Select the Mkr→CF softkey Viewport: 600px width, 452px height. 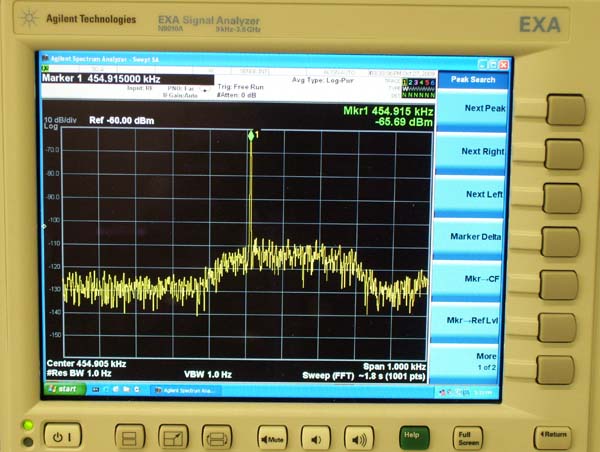pos(467,280)
